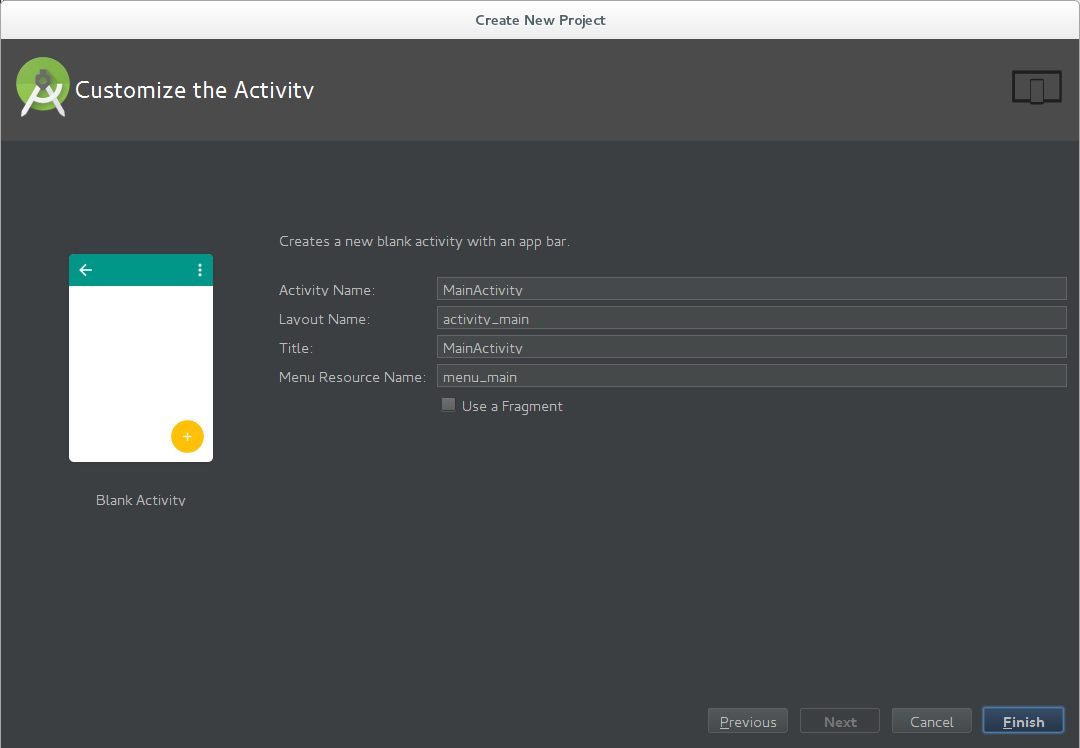The height and width of the screenshot is (748, 1080).
Task: Enable the Use a Fragment checkbox
Action: tap(448, 405)
